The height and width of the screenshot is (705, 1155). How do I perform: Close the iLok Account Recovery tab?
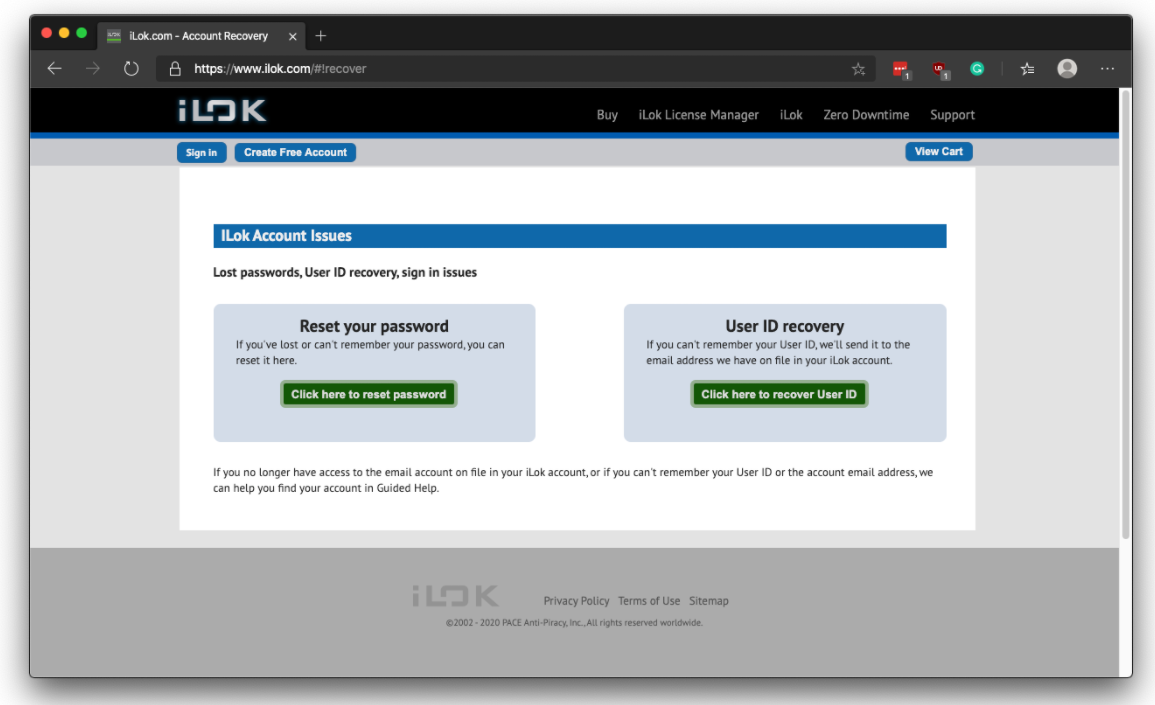click(292, 36)
